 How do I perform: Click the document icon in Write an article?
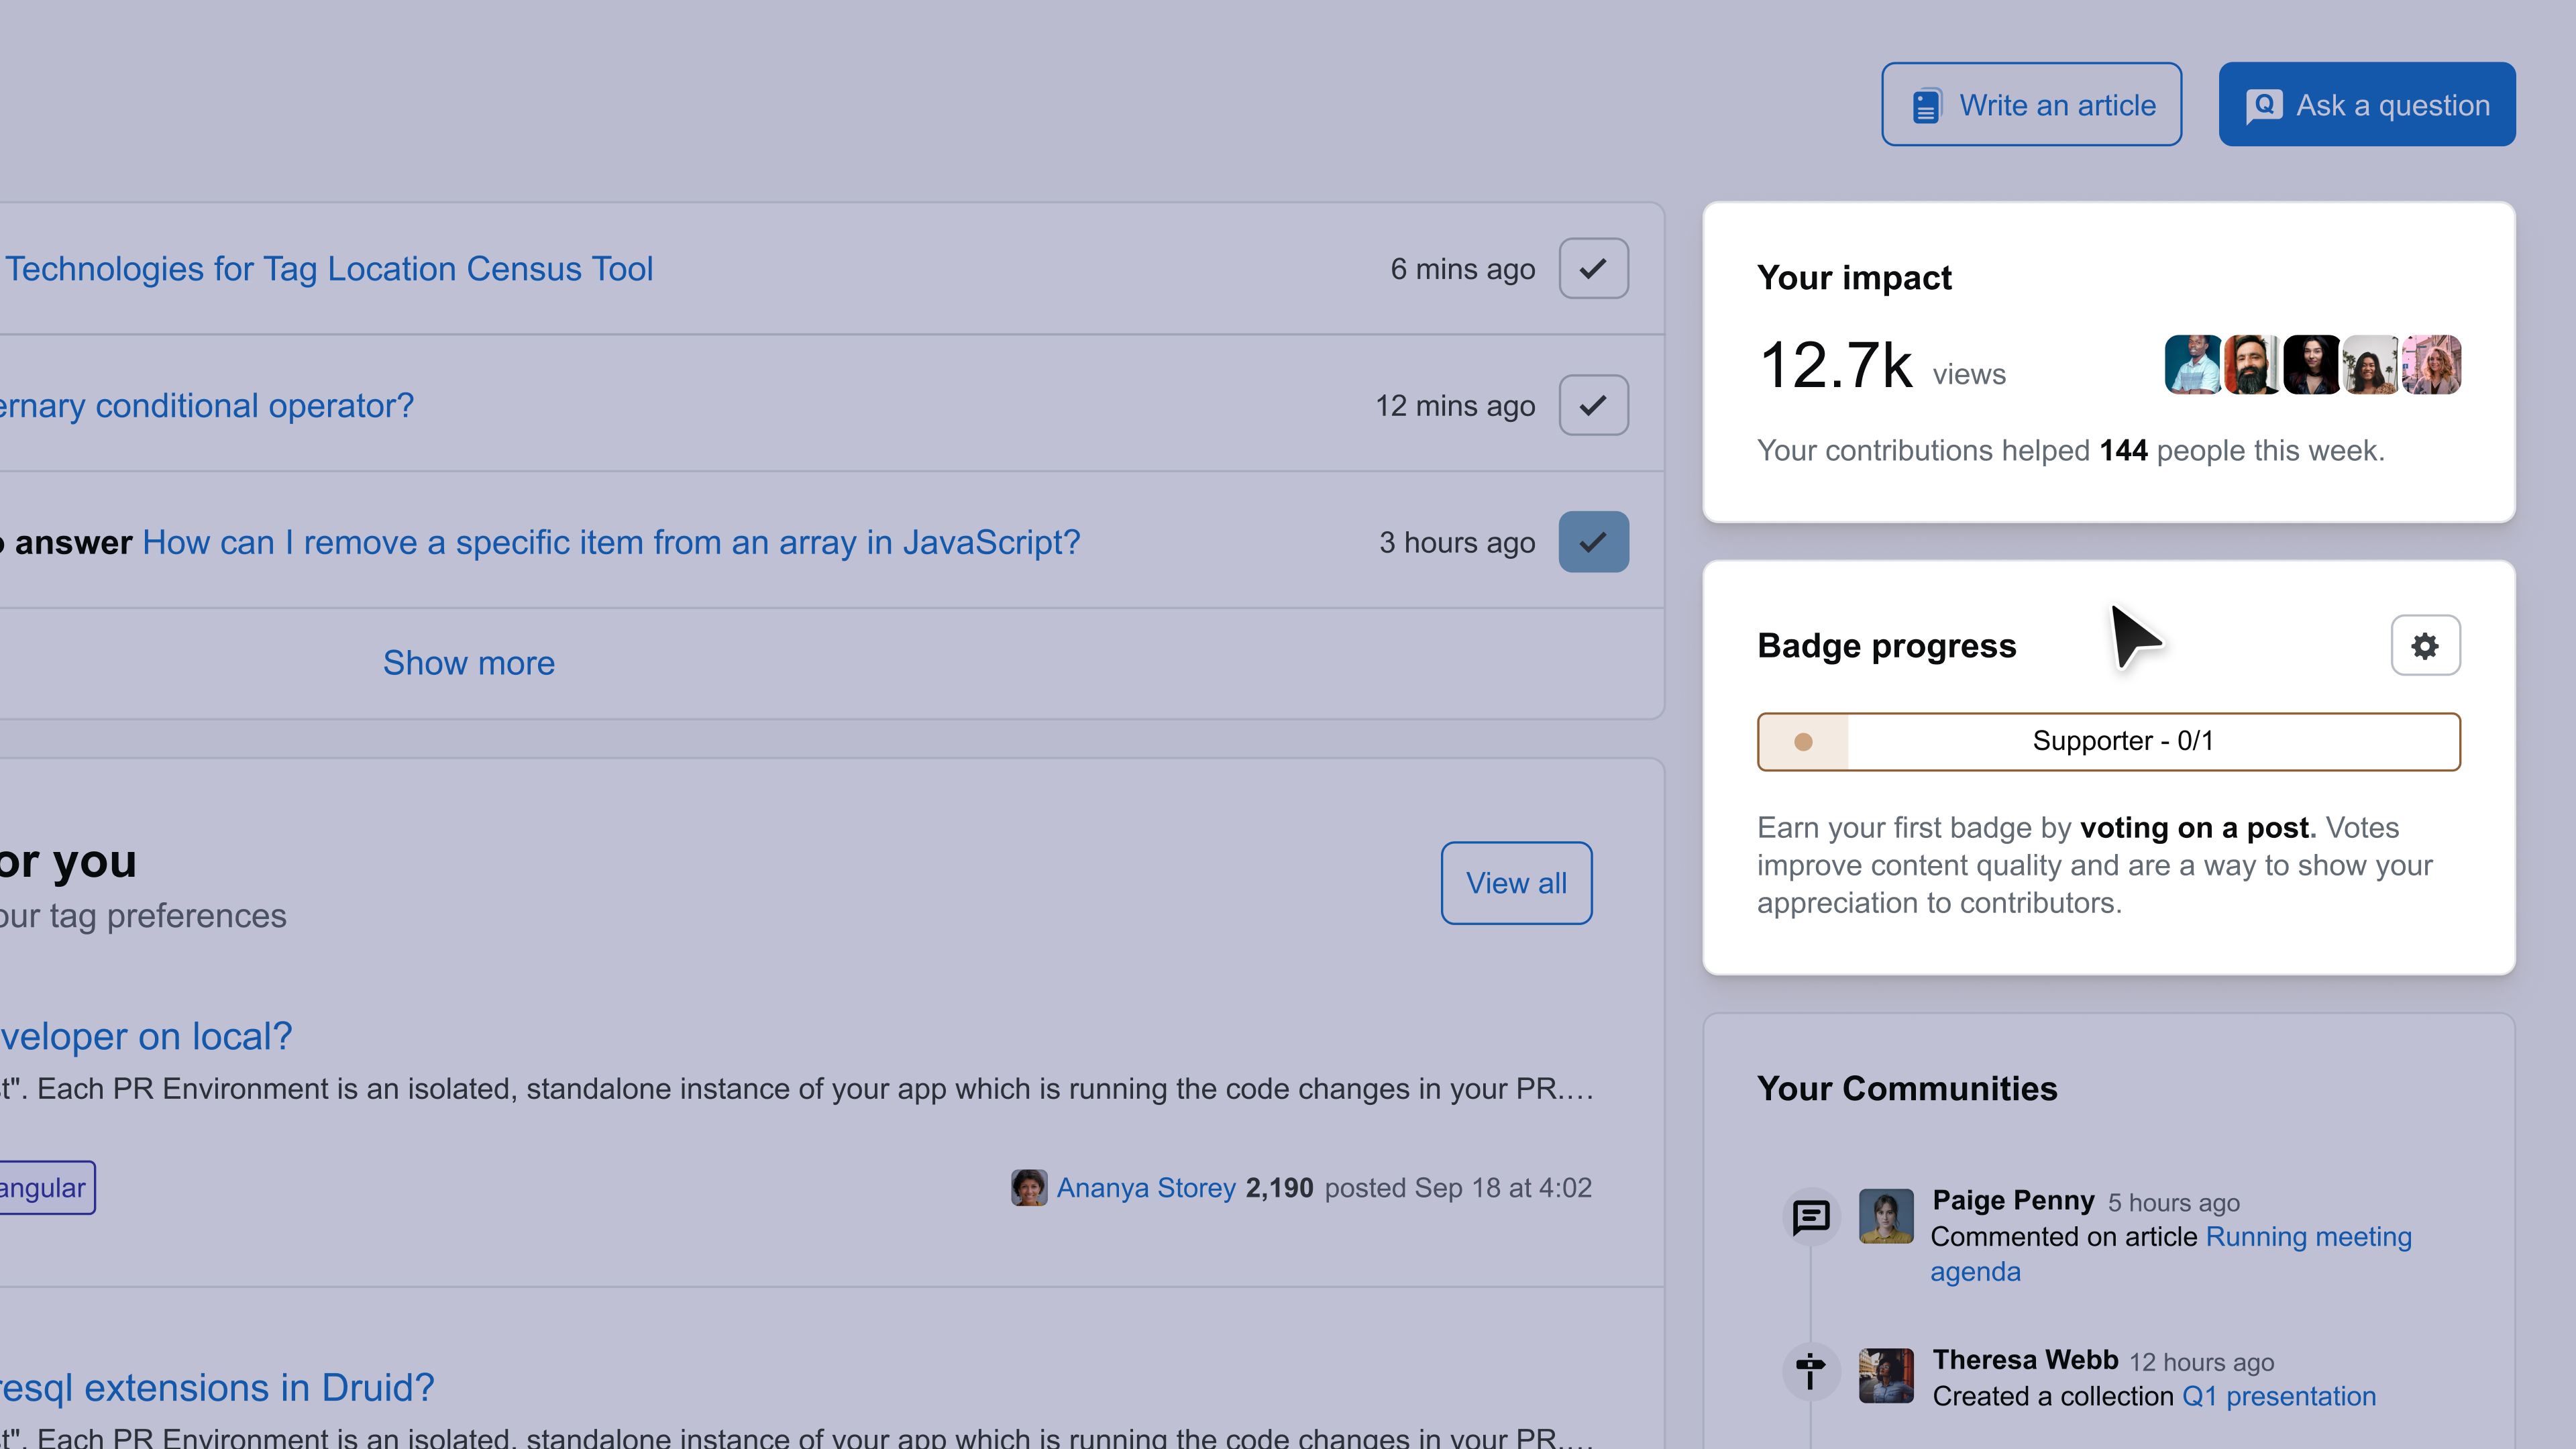click(1926, 106)
